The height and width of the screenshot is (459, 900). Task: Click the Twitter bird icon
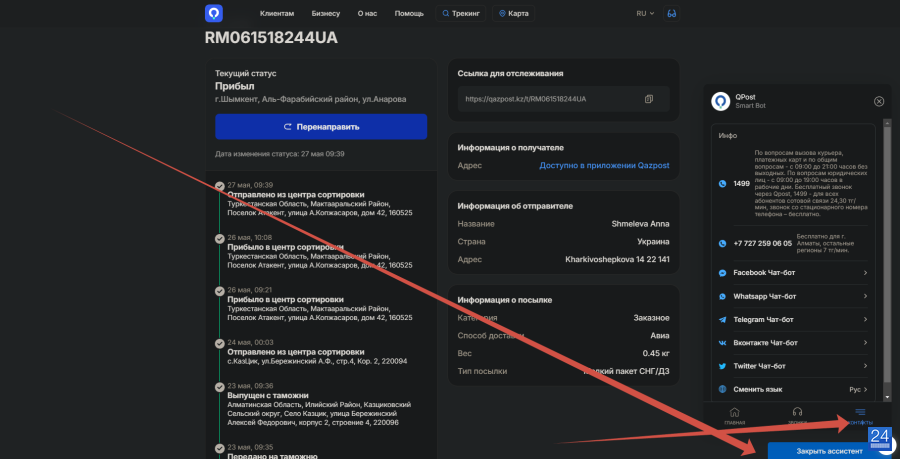point(722,366)
